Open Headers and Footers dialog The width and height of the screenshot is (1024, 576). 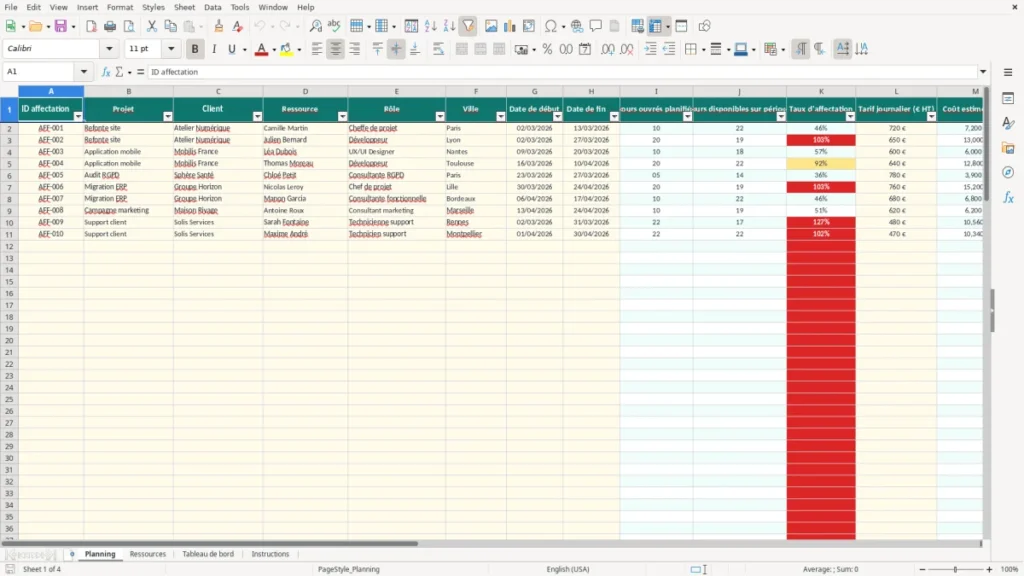615,26
